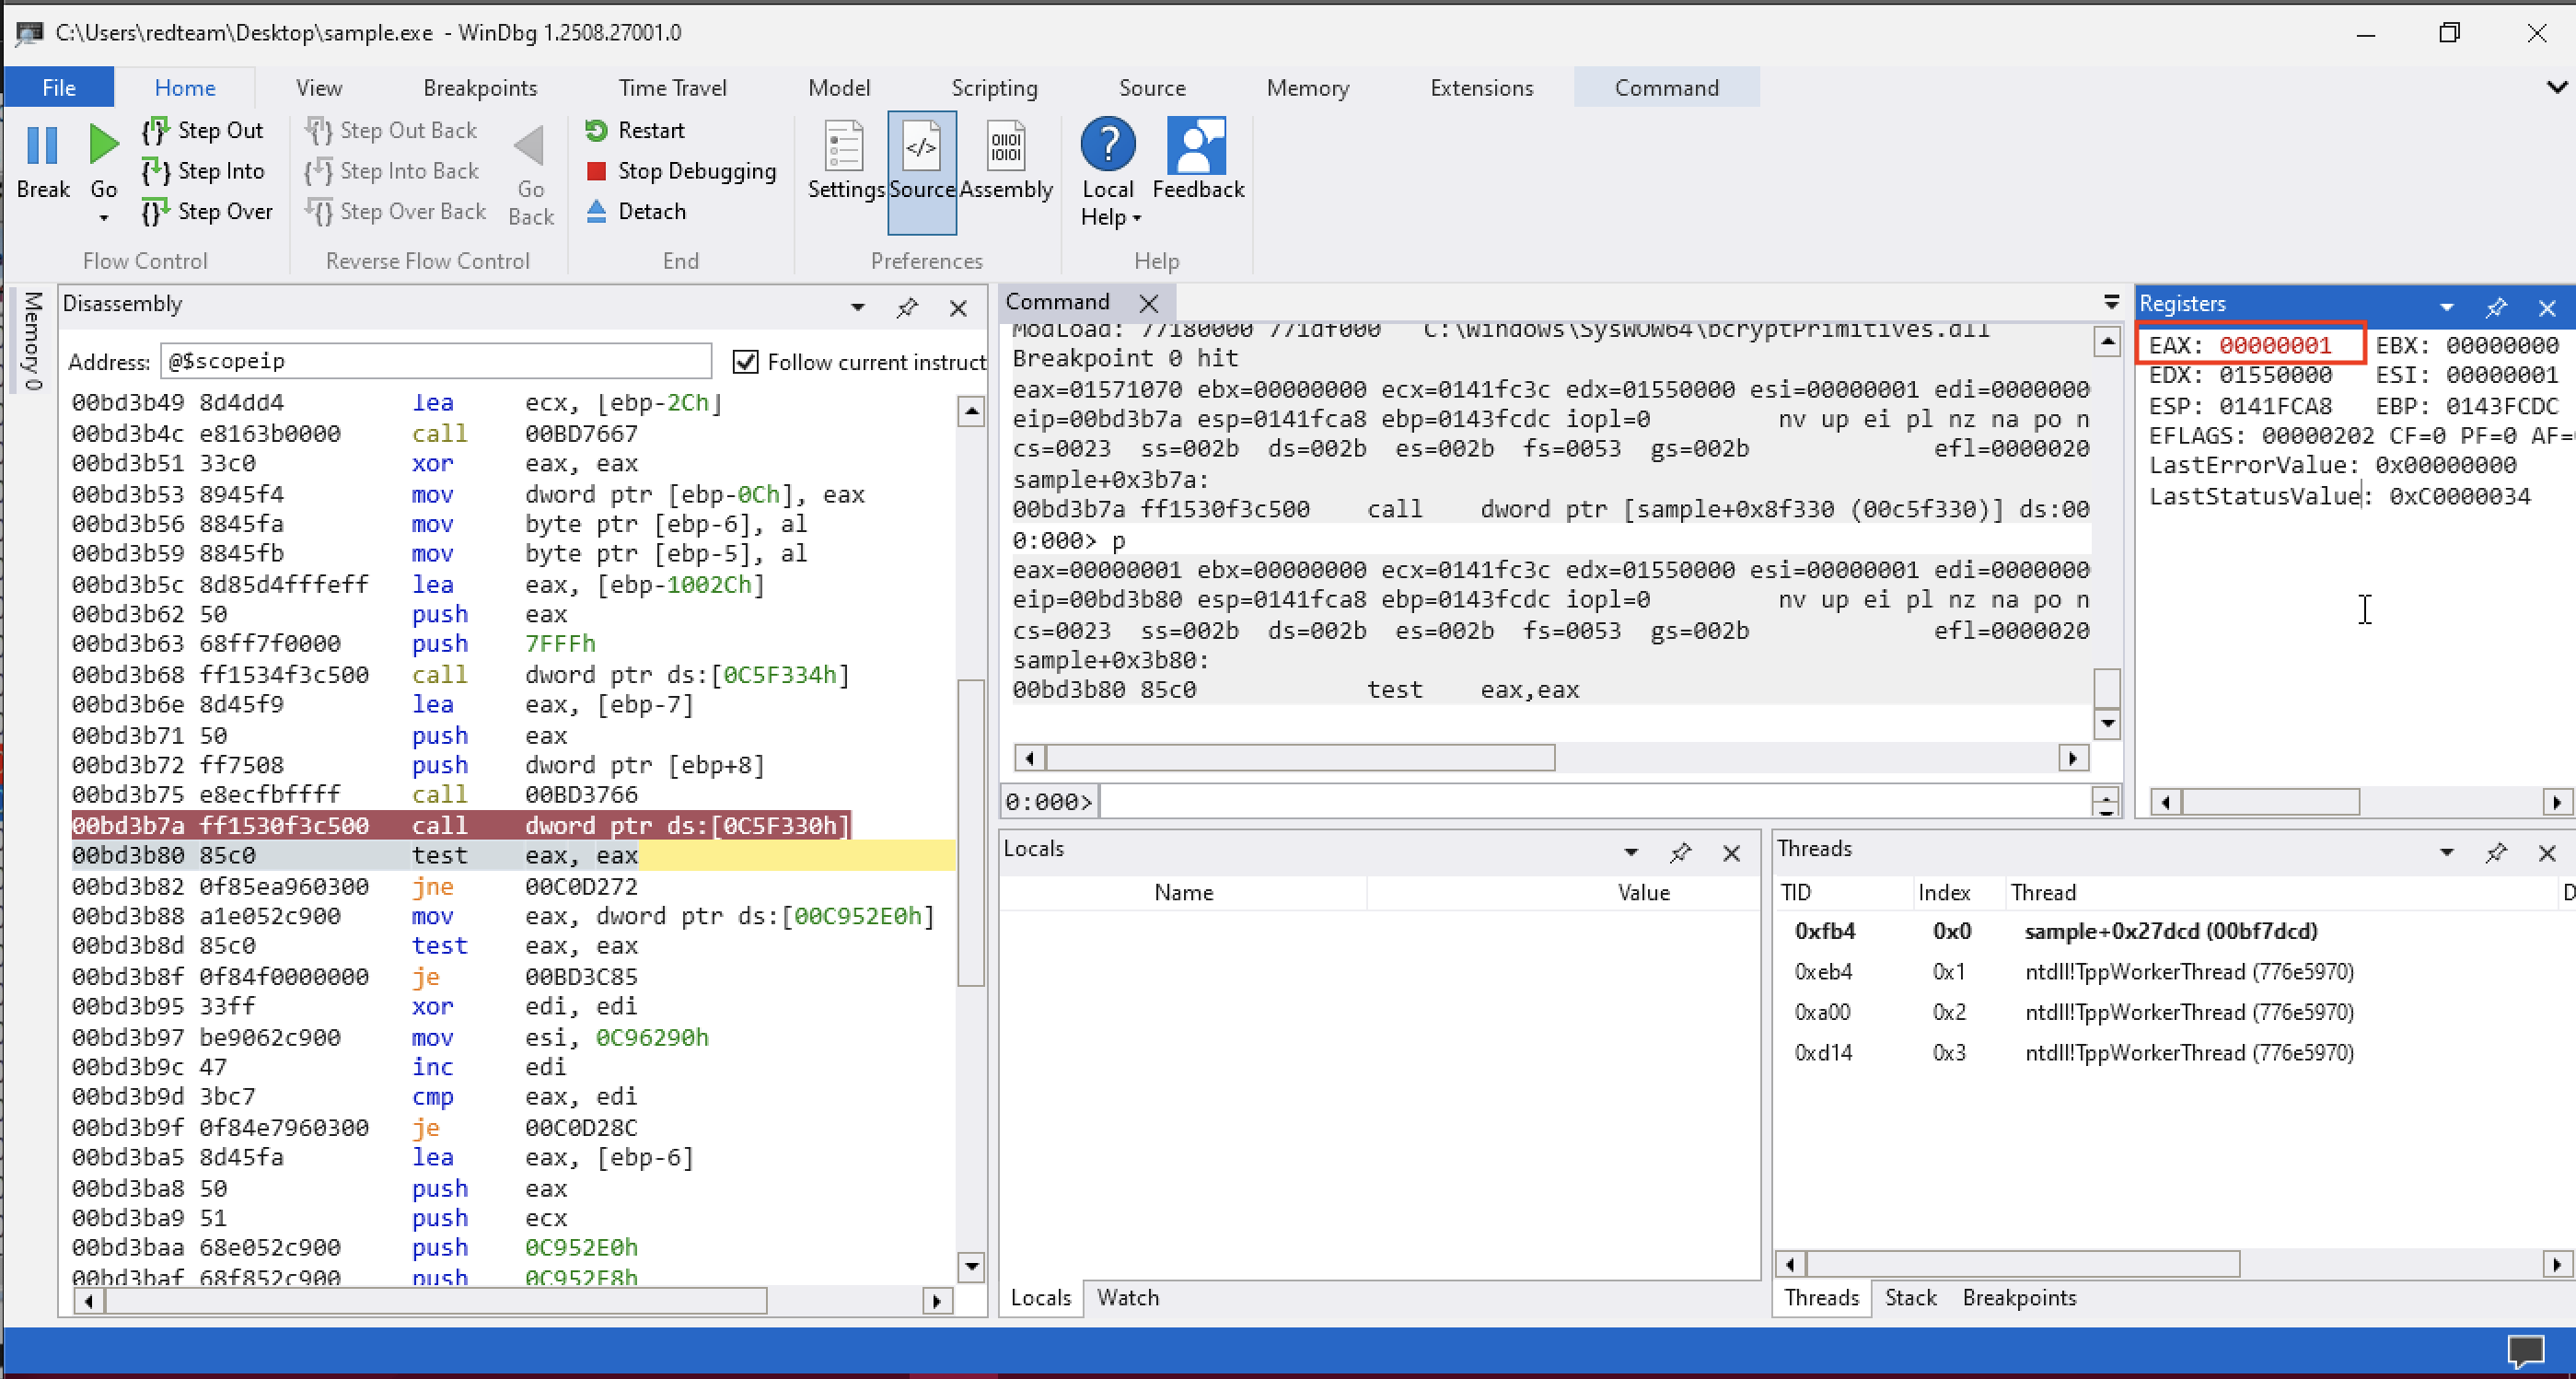Image resolution: width=2576 pixels, height=1379 pixels.
Task: Open the Settings preferences icon
Action: [845, 147]
